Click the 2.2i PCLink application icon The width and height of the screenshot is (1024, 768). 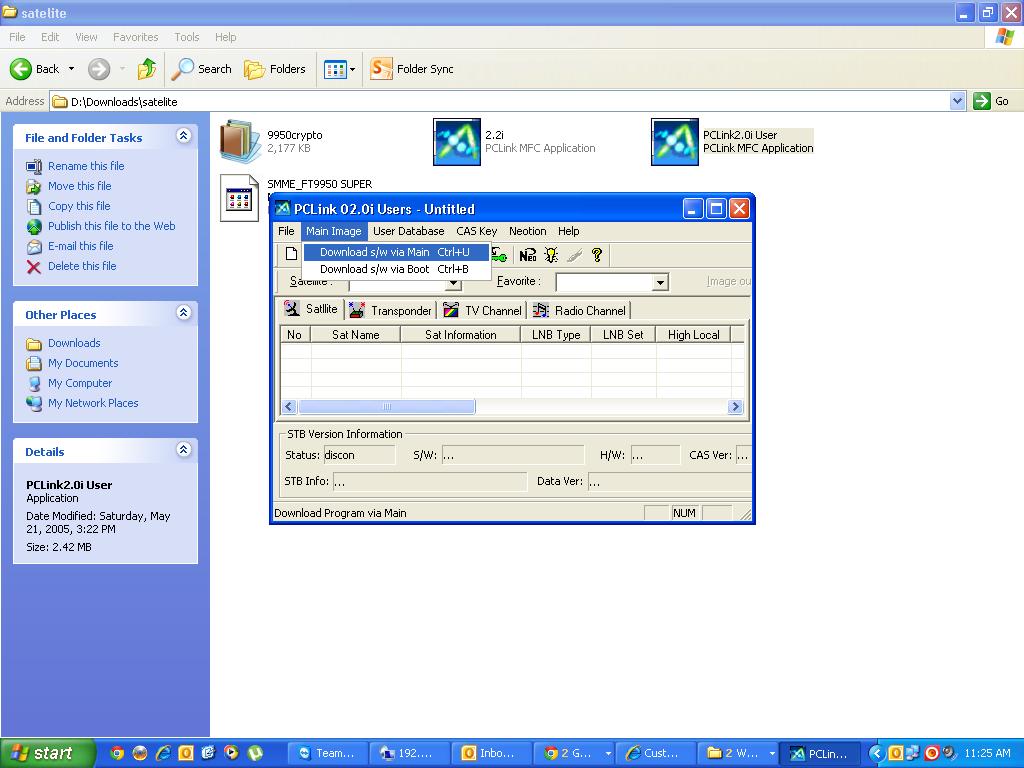coord(456,142)
